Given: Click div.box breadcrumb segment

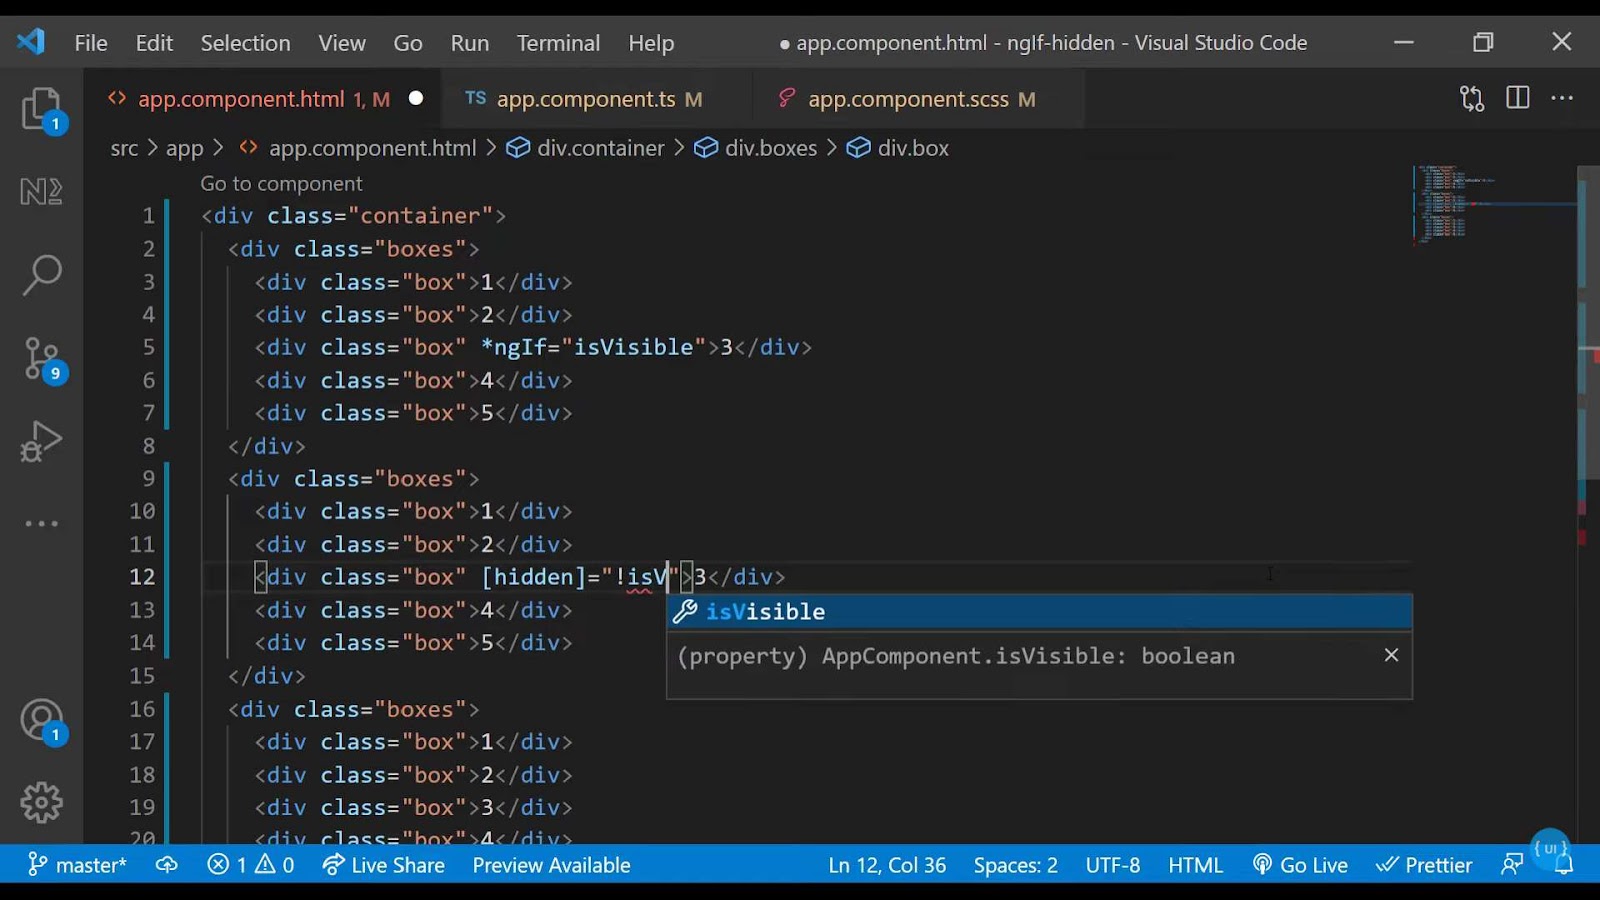Looking at the screenshot, I should pyautogui.click(x=913, y=148).
